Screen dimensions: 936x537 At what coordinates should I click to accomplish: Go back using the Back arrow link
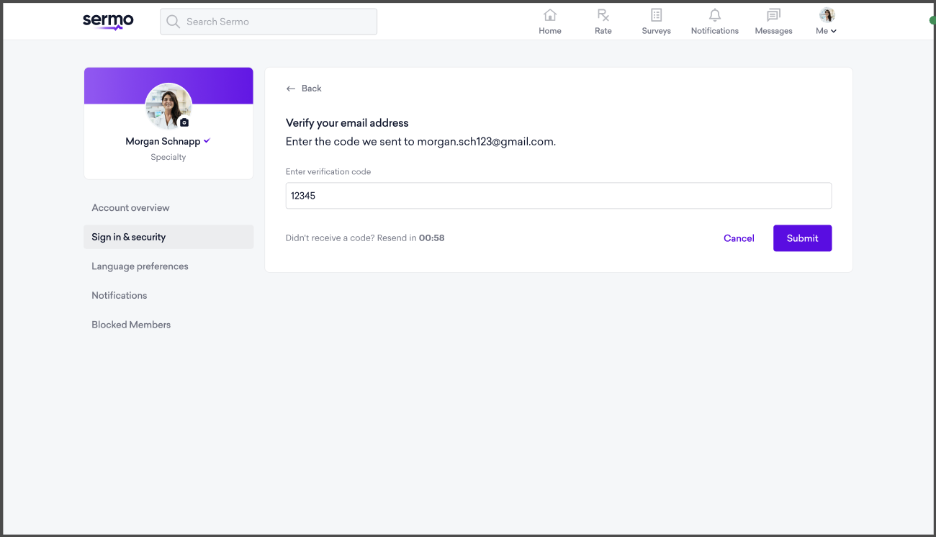(x=303, y=88)
